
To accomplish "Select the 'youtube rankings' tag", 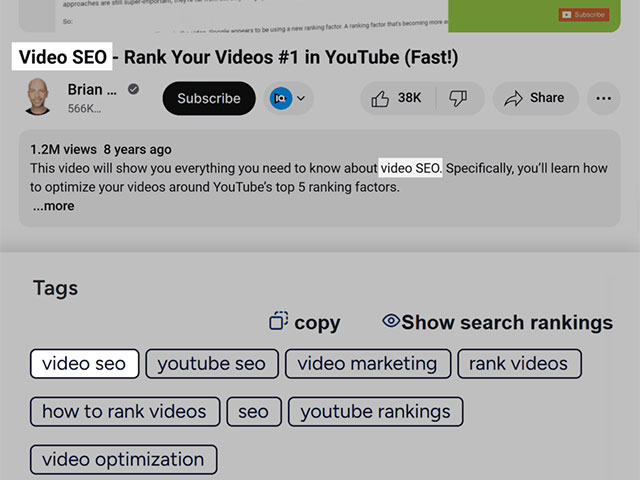I will 376,411.
